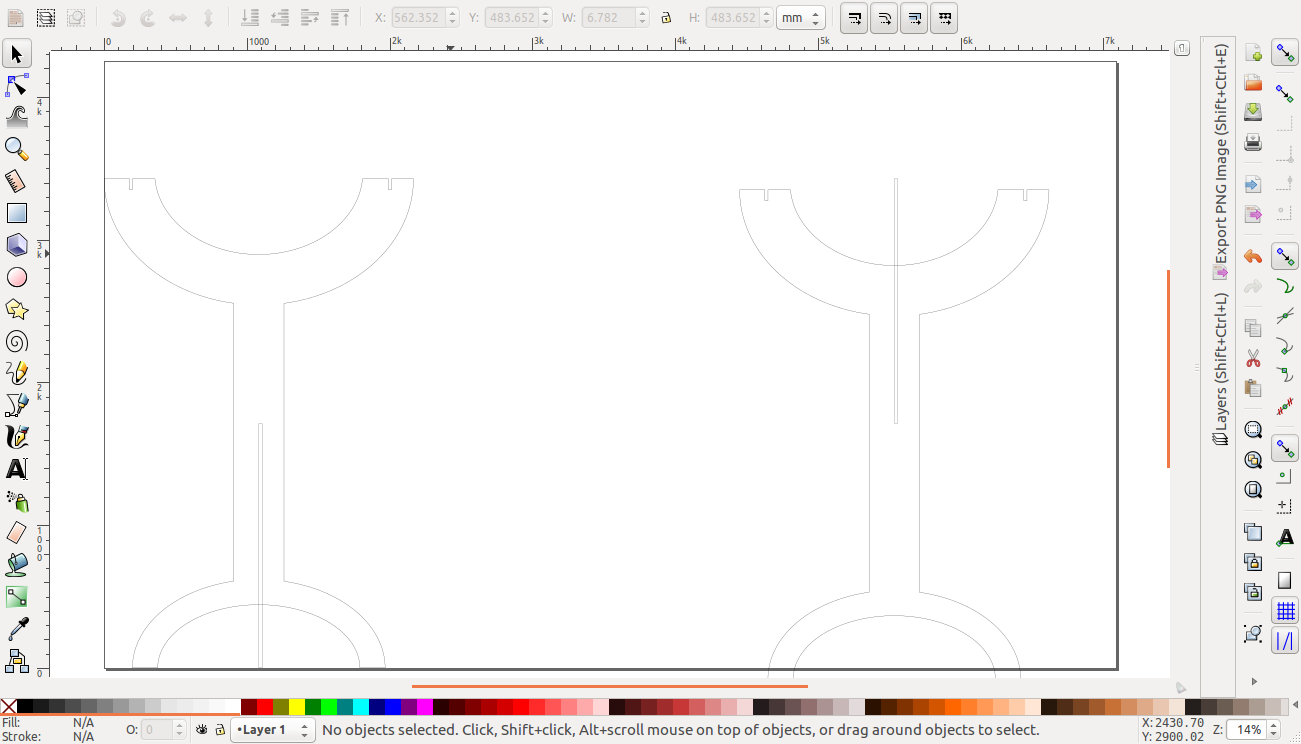Undo the last action
The image size is (1301, 744).
[x=1253, y=257]
